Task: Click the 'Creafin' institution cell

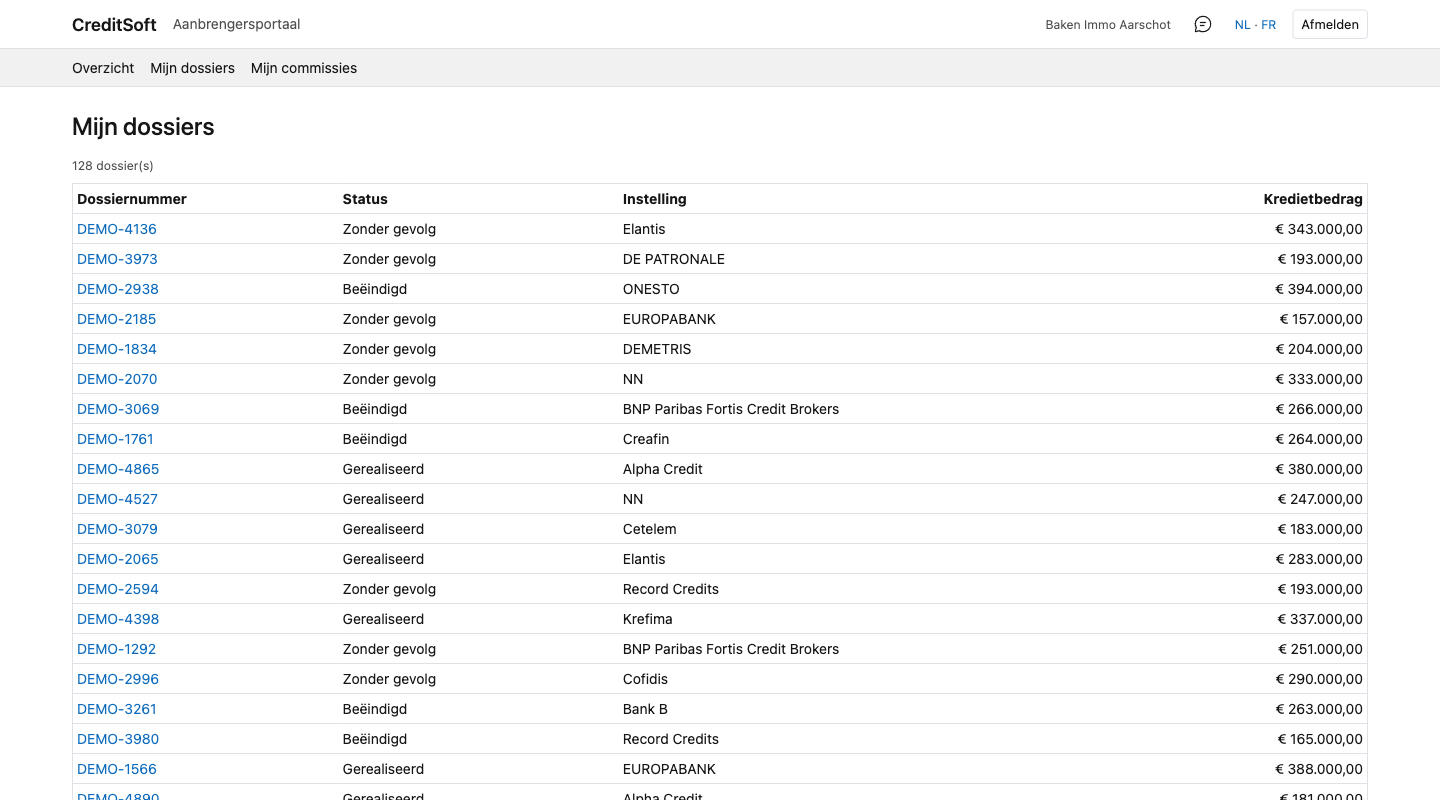Action: click(x=646, y=439)
